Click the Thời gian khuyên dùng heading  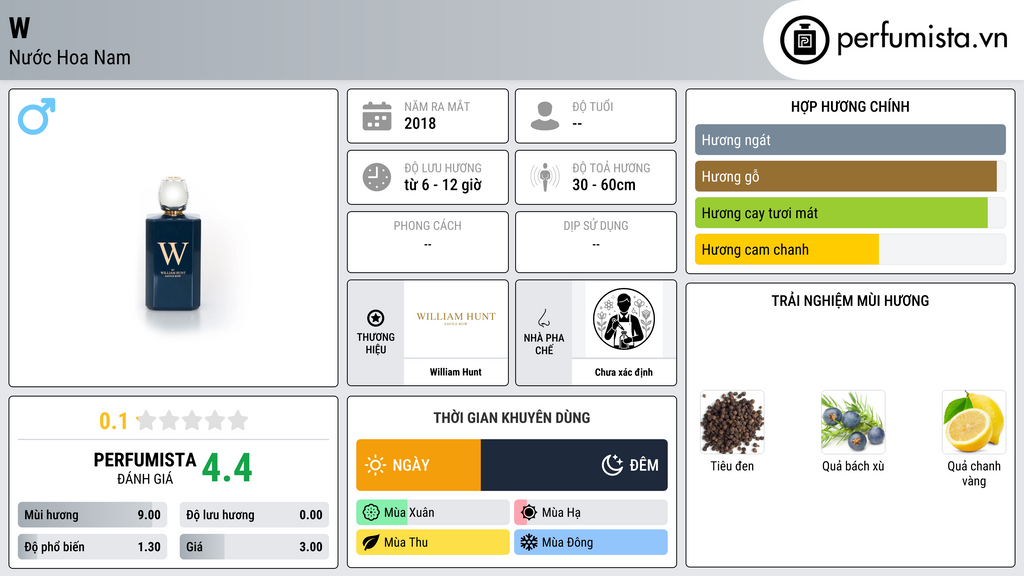point(512,418)
